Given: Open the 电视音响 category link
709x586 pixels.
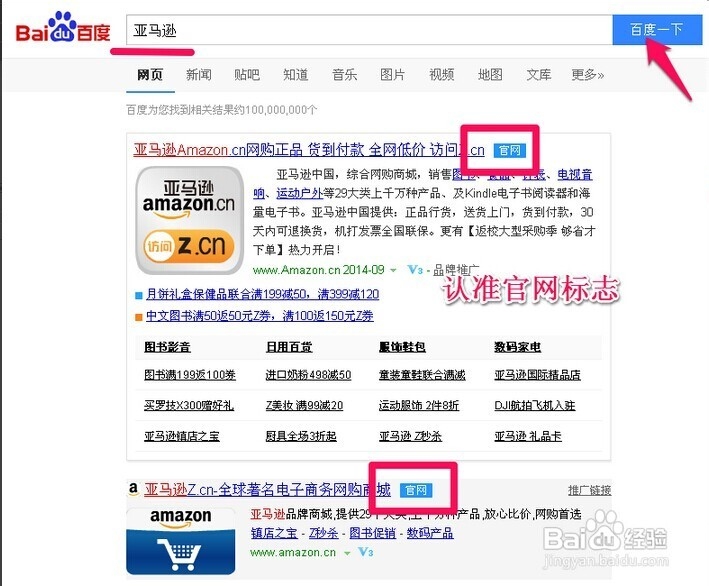Looking at the screenshot, I should pos(575,175).
